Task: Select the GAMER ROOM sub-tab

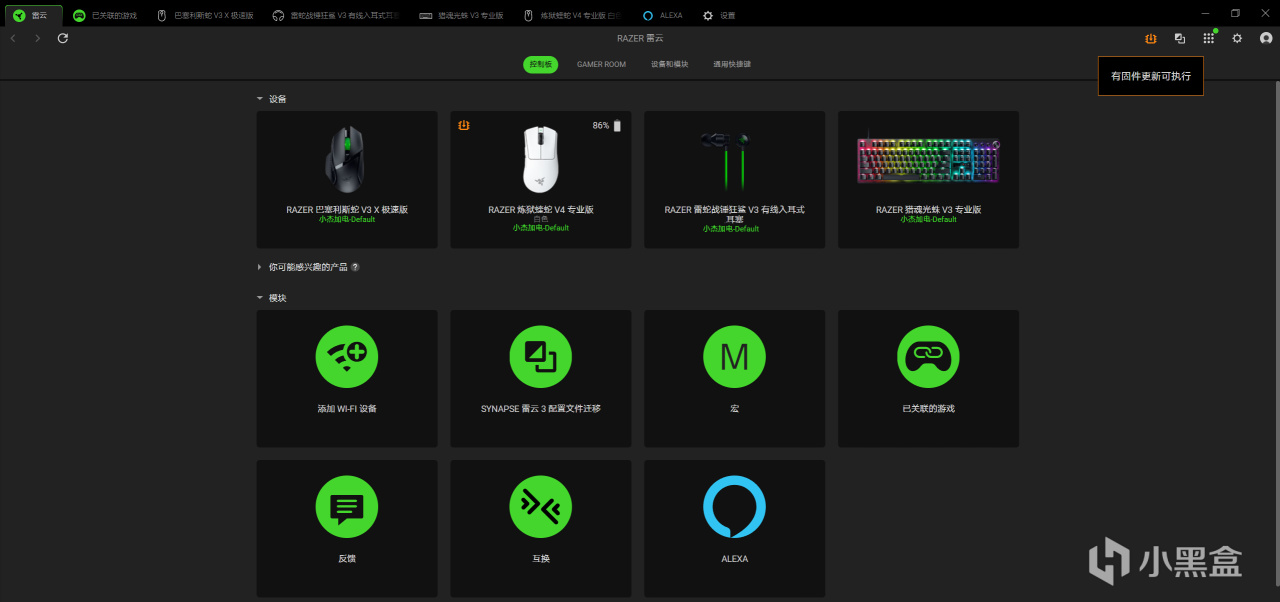Action: click(x=601, y=64)
